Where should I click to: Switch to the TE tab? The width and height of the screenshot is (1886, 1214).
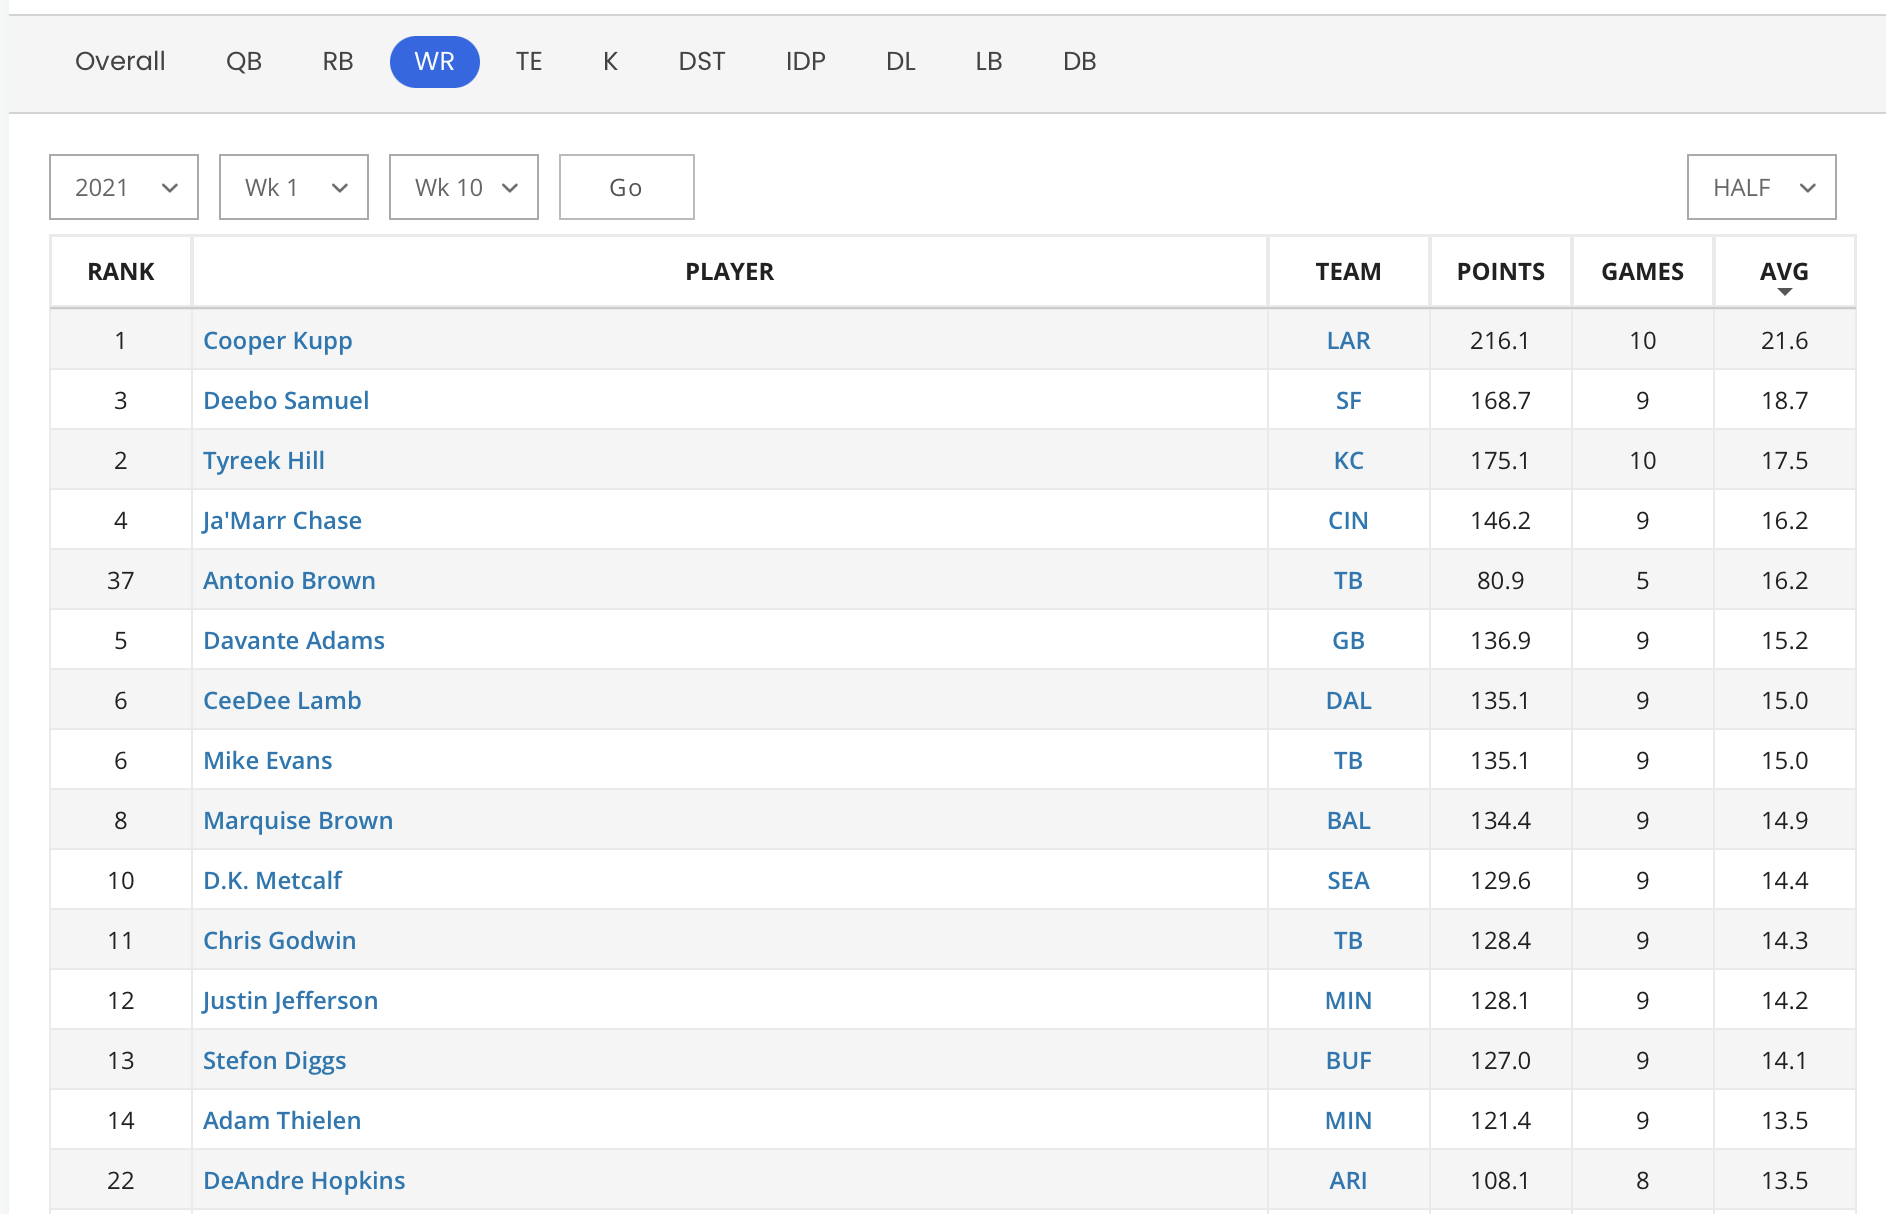pos(529,61)
